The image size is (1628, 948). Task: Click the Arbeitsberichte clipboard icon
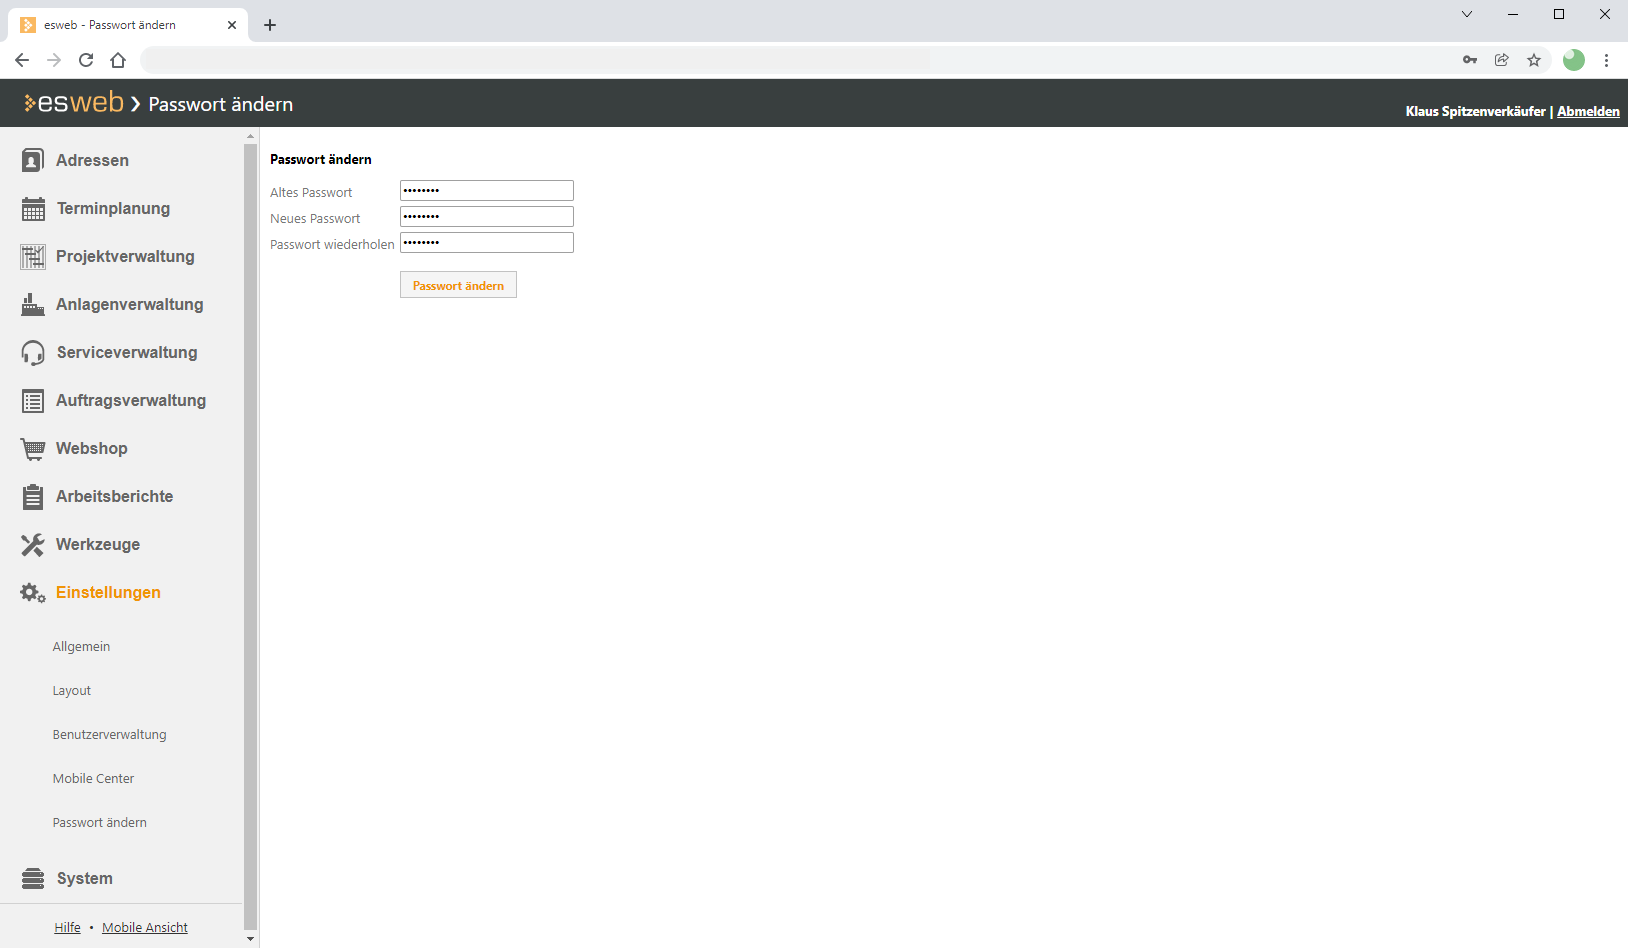(33, 496)
